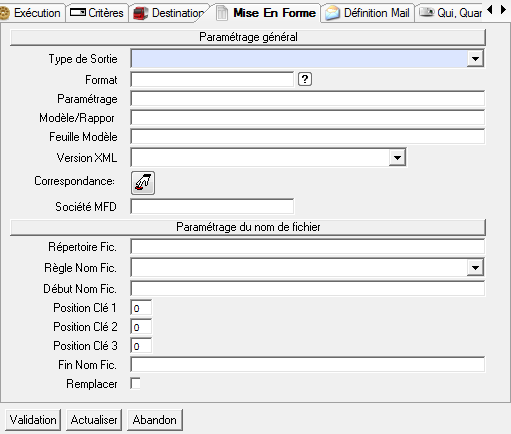The image size is (511, 434).
Task: Click the Définition Mail envelope icon
Action: click(332, 13)
